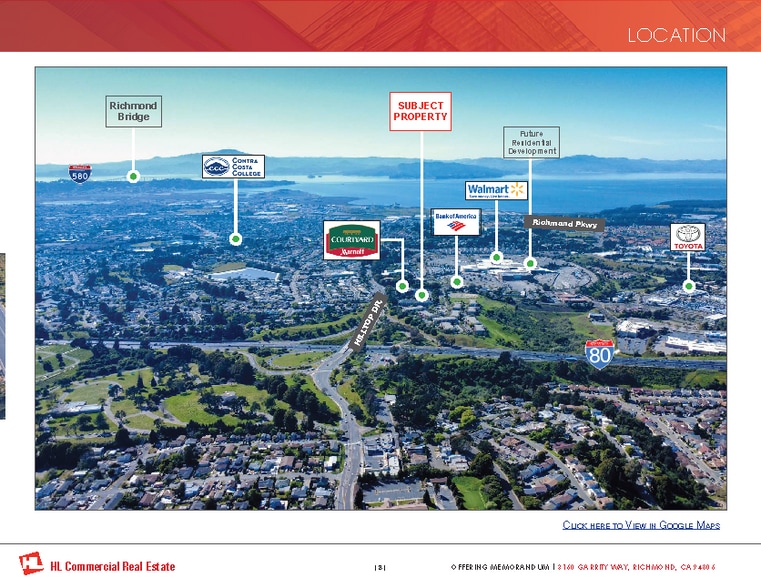Click the LOCATION page heading

click(x=676, y=35)
